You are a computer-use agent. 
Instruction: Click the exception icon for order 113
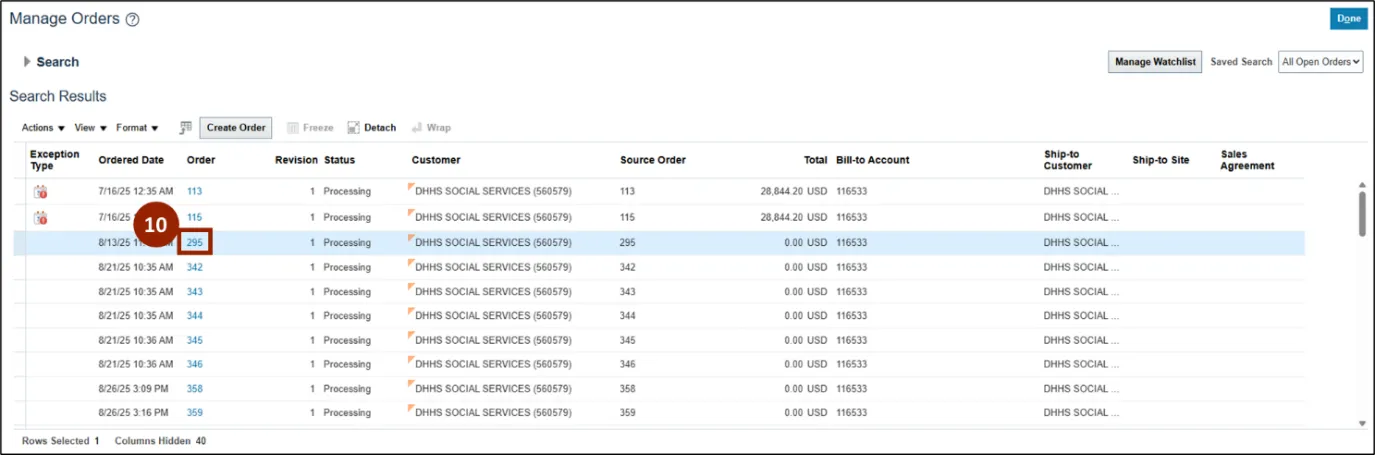41,191
